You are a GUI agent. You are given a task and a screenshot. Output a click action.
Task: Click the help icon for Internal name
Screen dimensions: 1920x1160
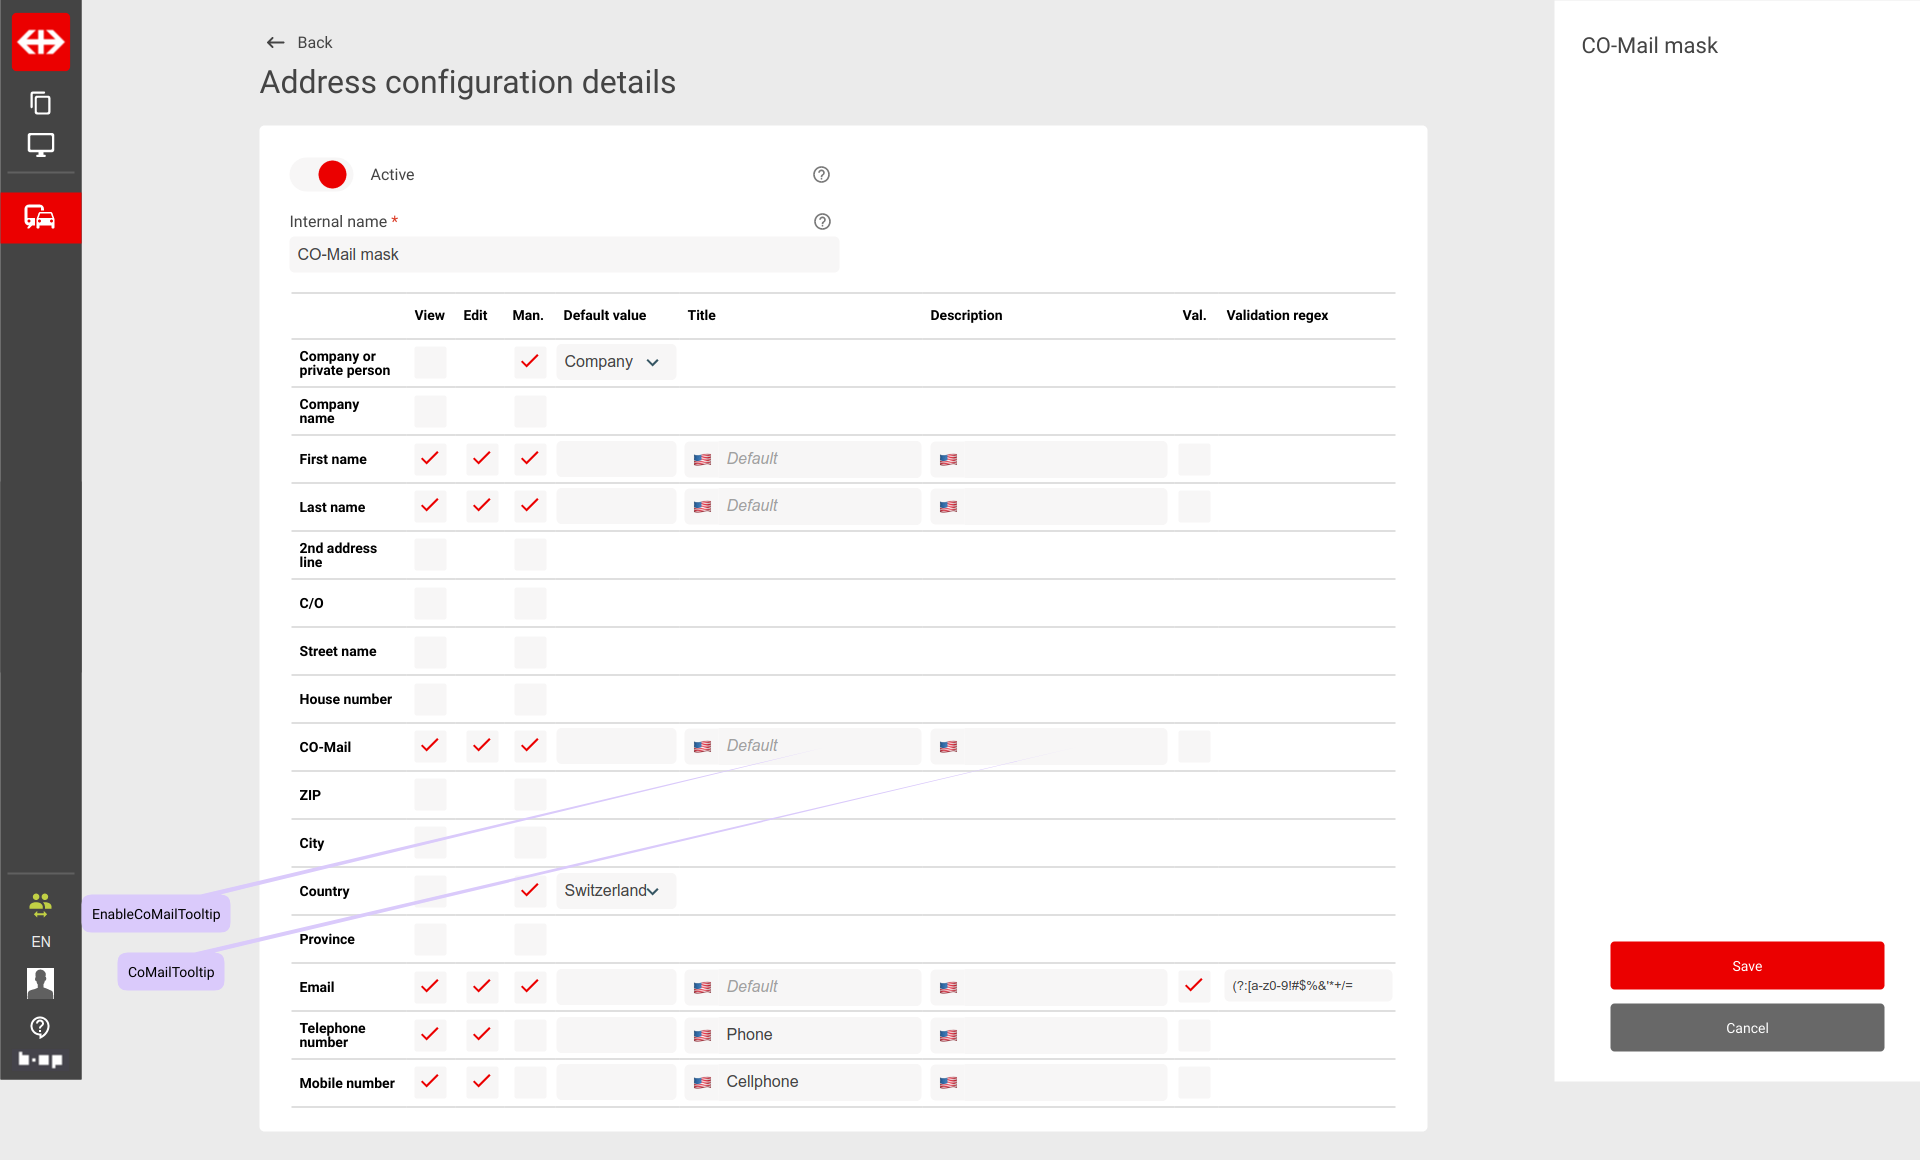(x=822, y=222)
